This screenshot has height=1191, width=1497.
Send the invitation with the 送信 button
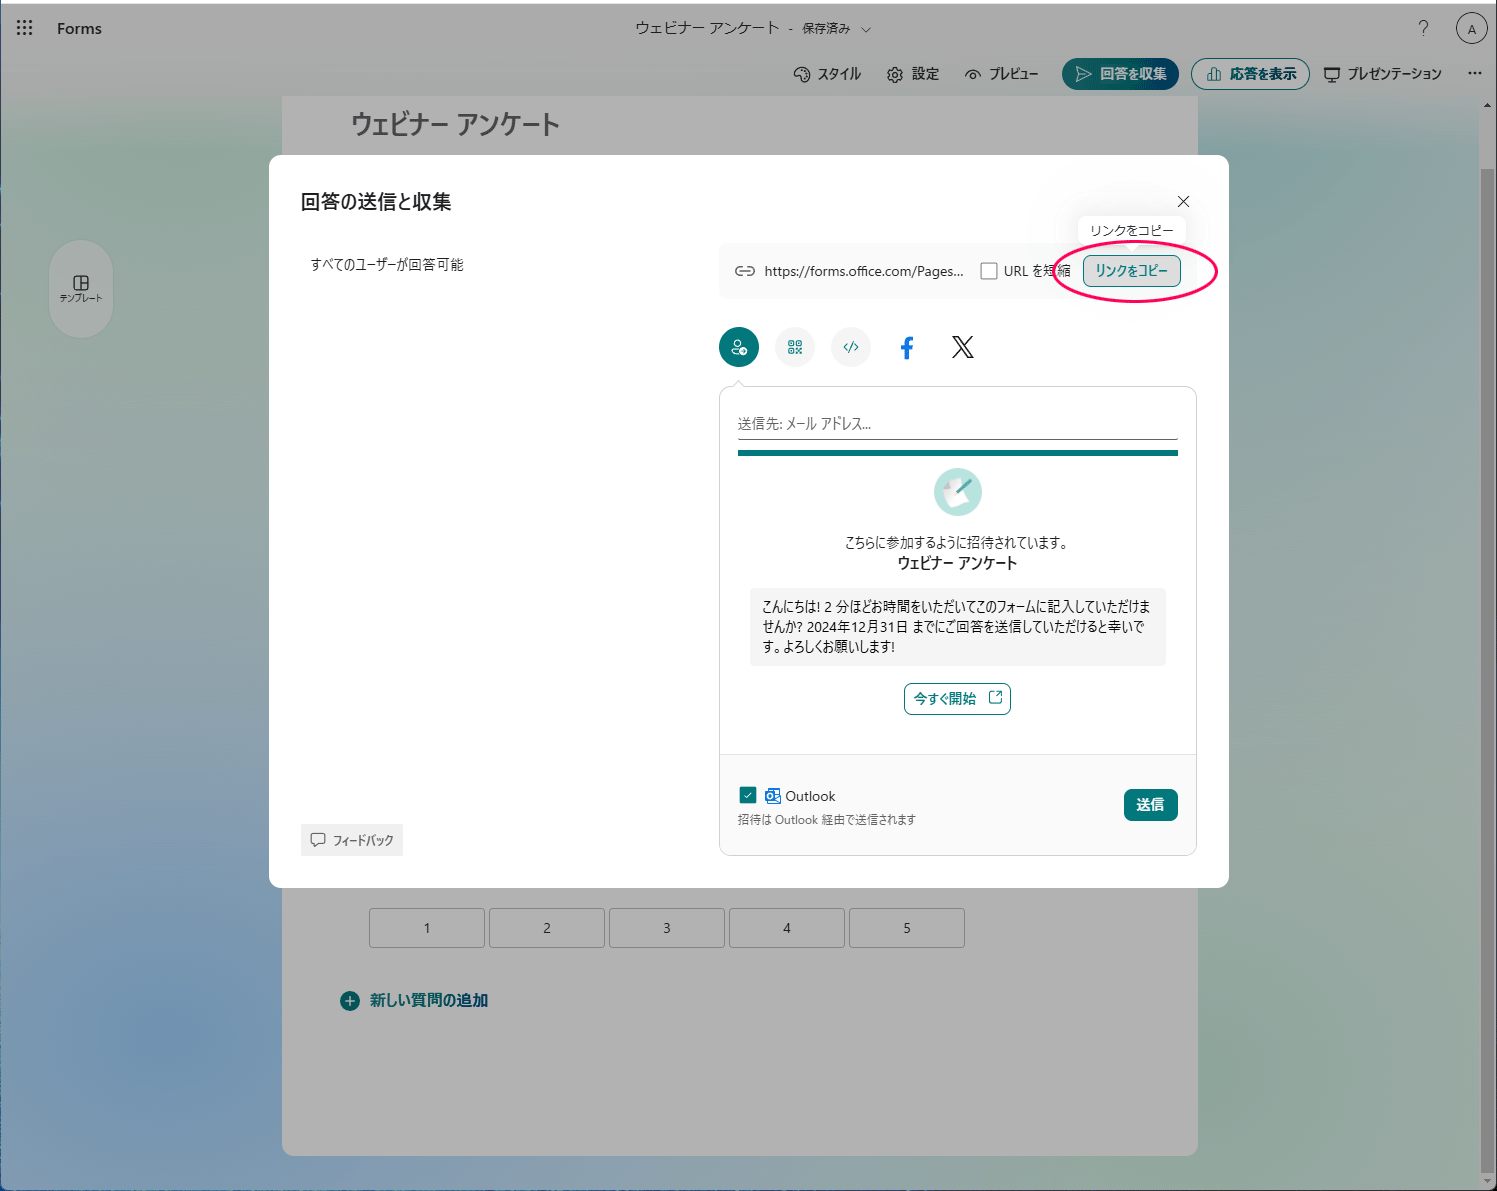pos(1150,804)
